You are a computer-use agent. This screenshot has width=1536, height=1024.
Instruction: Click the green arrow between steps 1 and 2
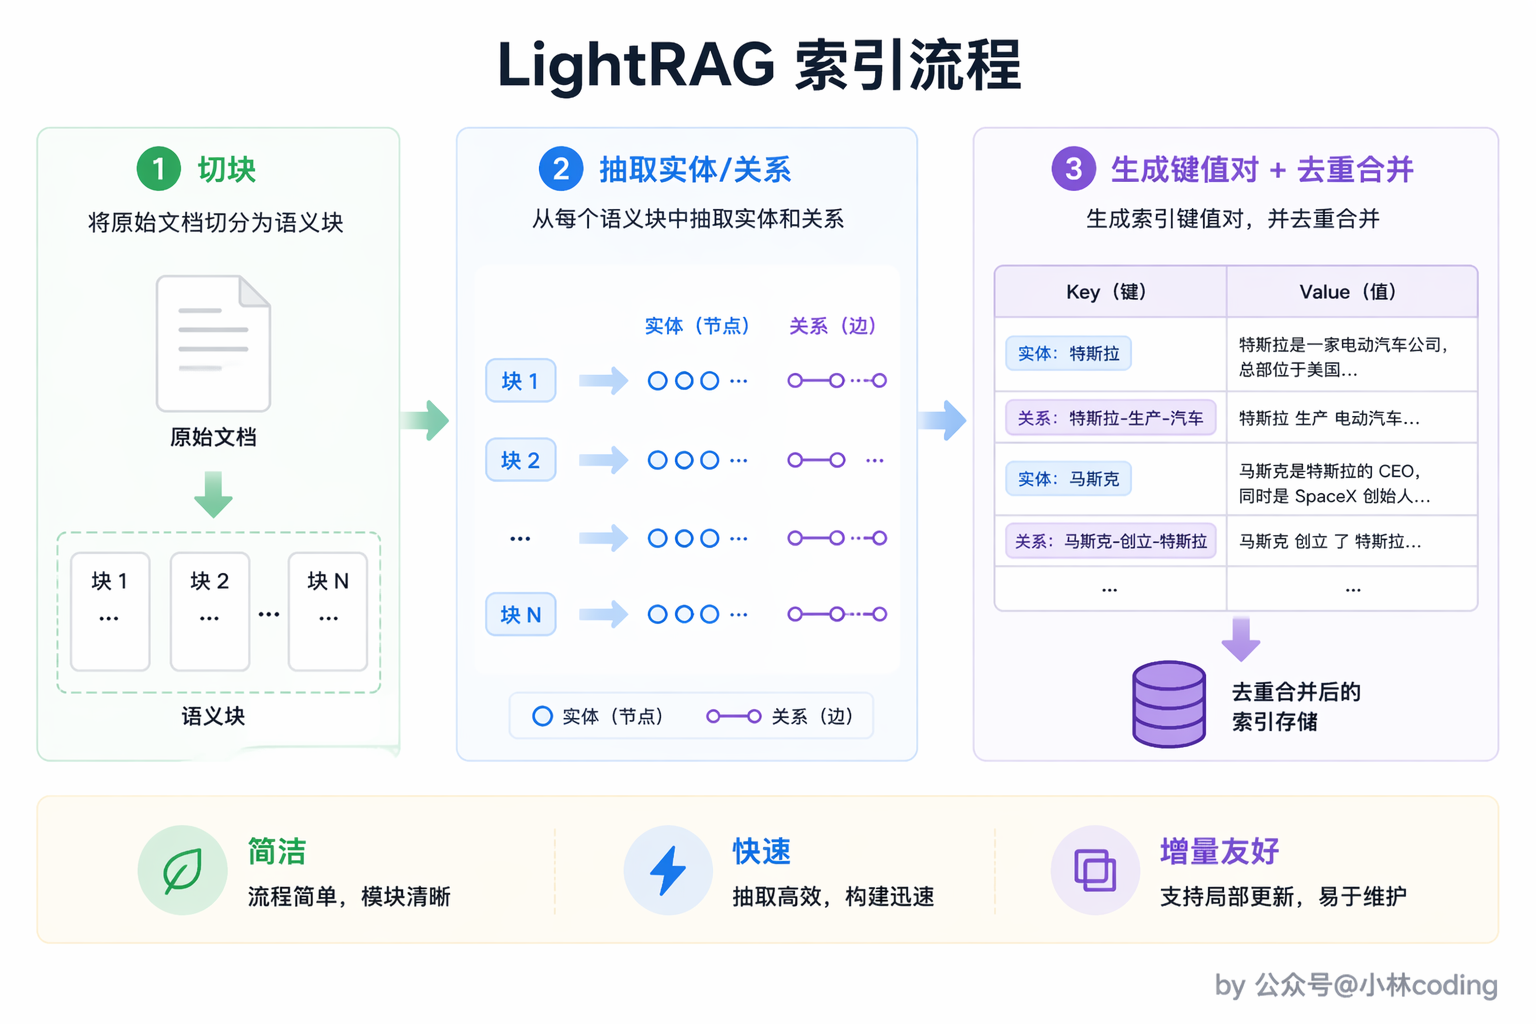tap(425, 420)
